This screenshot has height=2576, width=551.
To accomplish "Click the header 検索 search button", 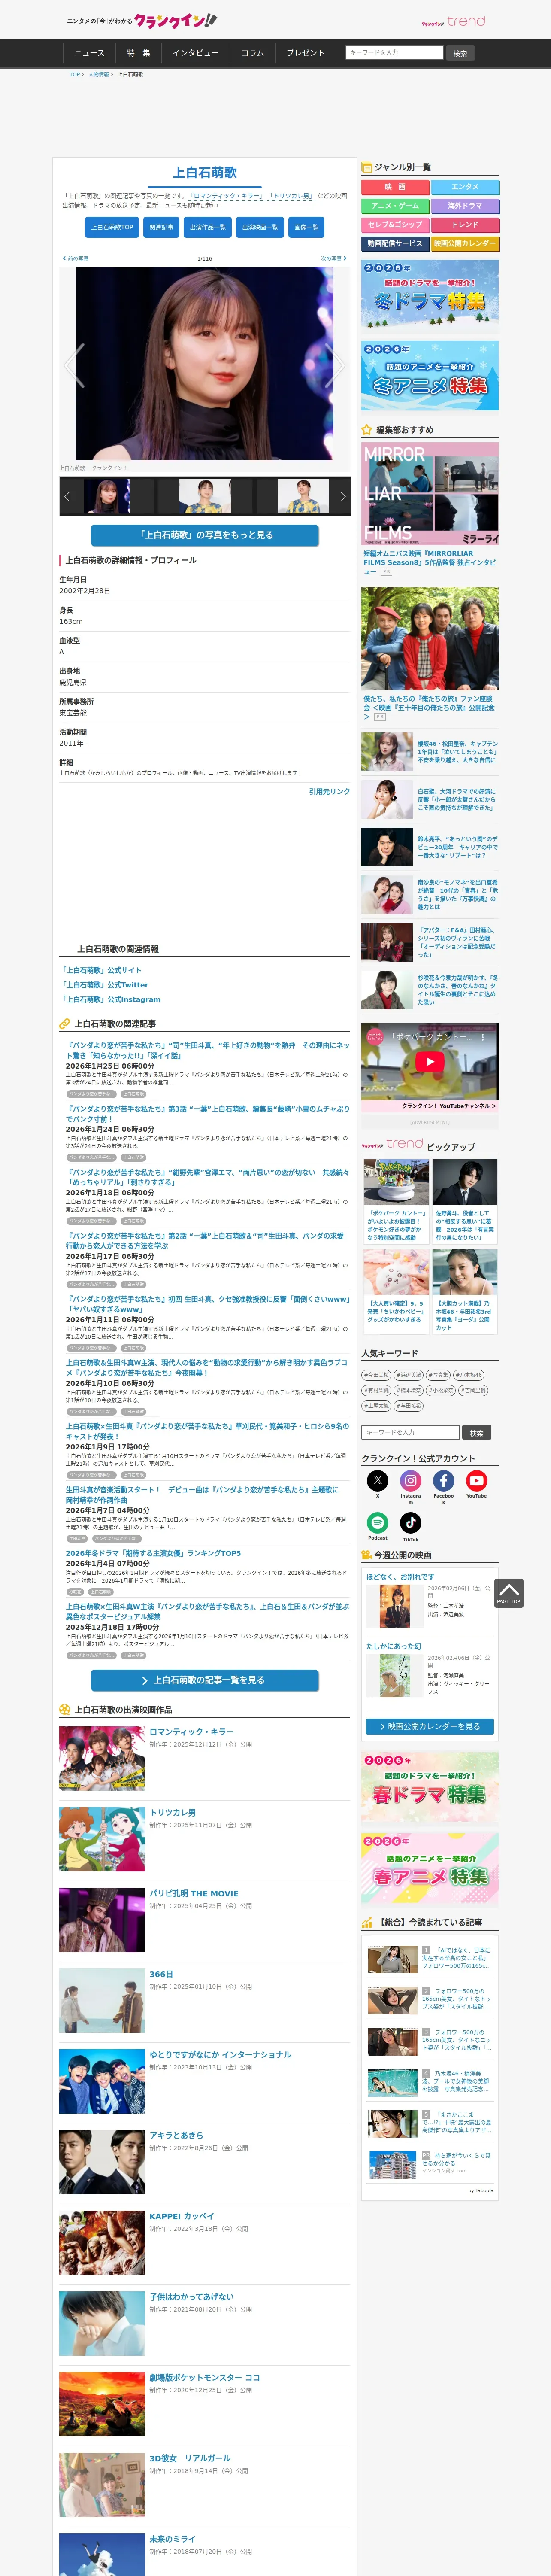I will [x=460, y=53].
